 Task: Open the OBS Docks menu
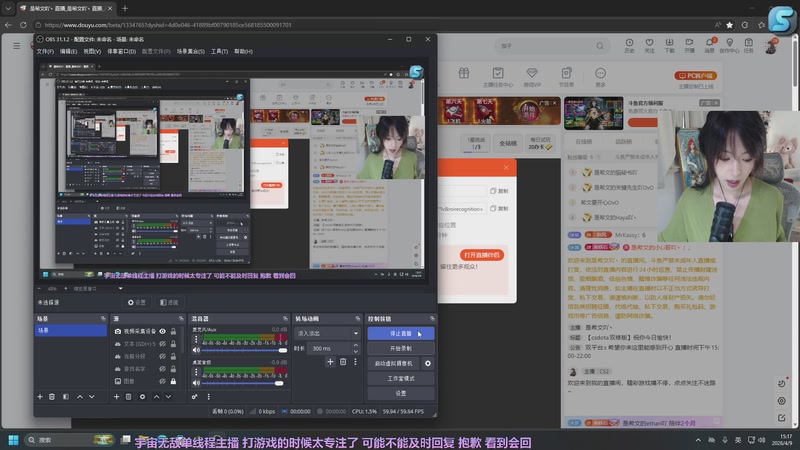click(121, 52)
